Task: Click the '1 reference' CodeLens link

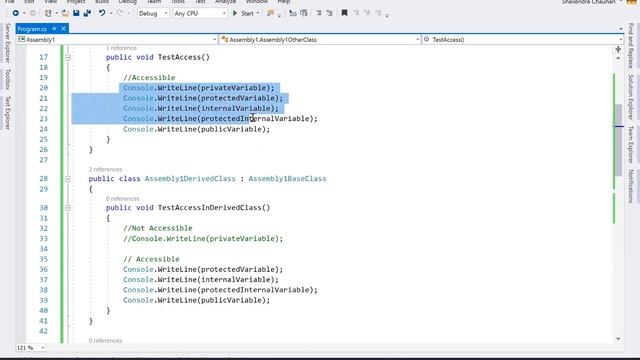Action: point(121,48)
